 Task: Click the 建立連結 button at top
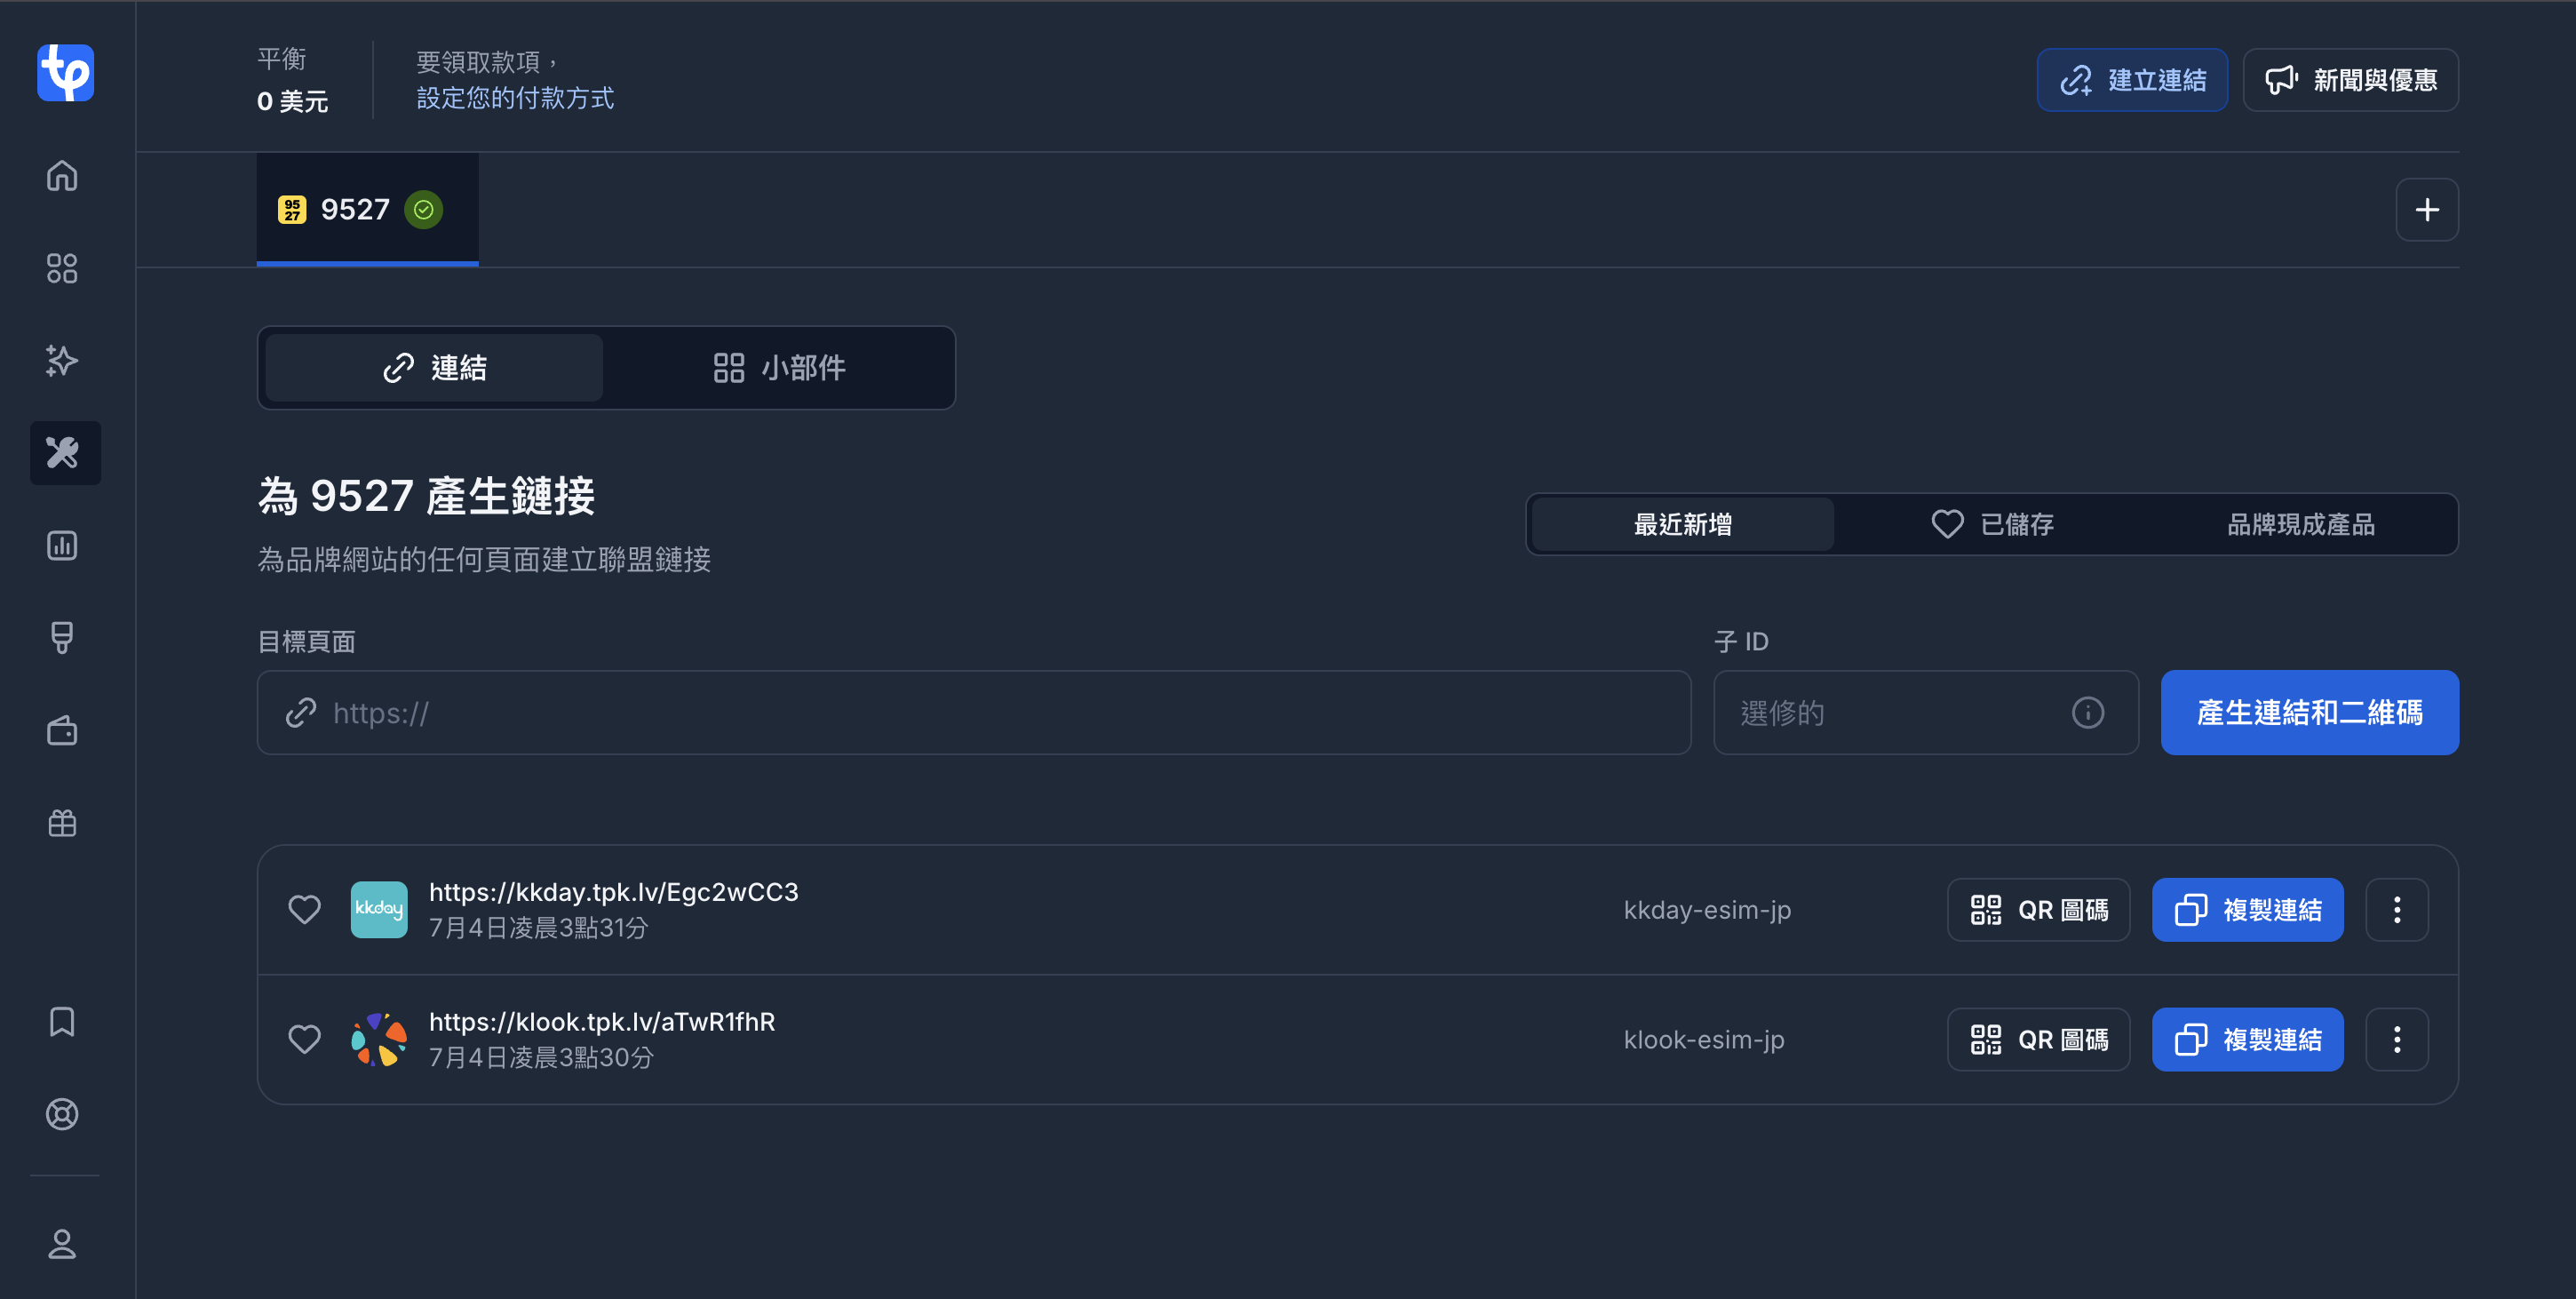click(2132, 80)
